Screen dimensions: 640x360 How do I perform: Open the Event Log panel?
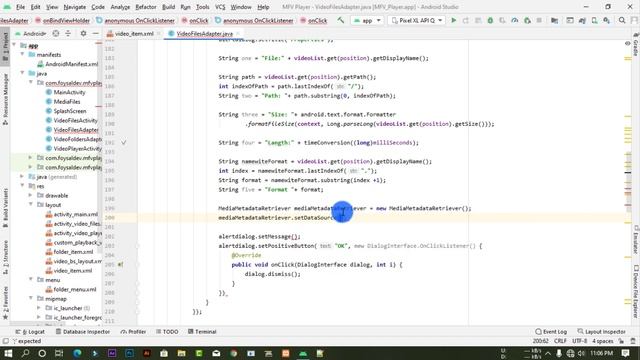(x=551, y=332)
